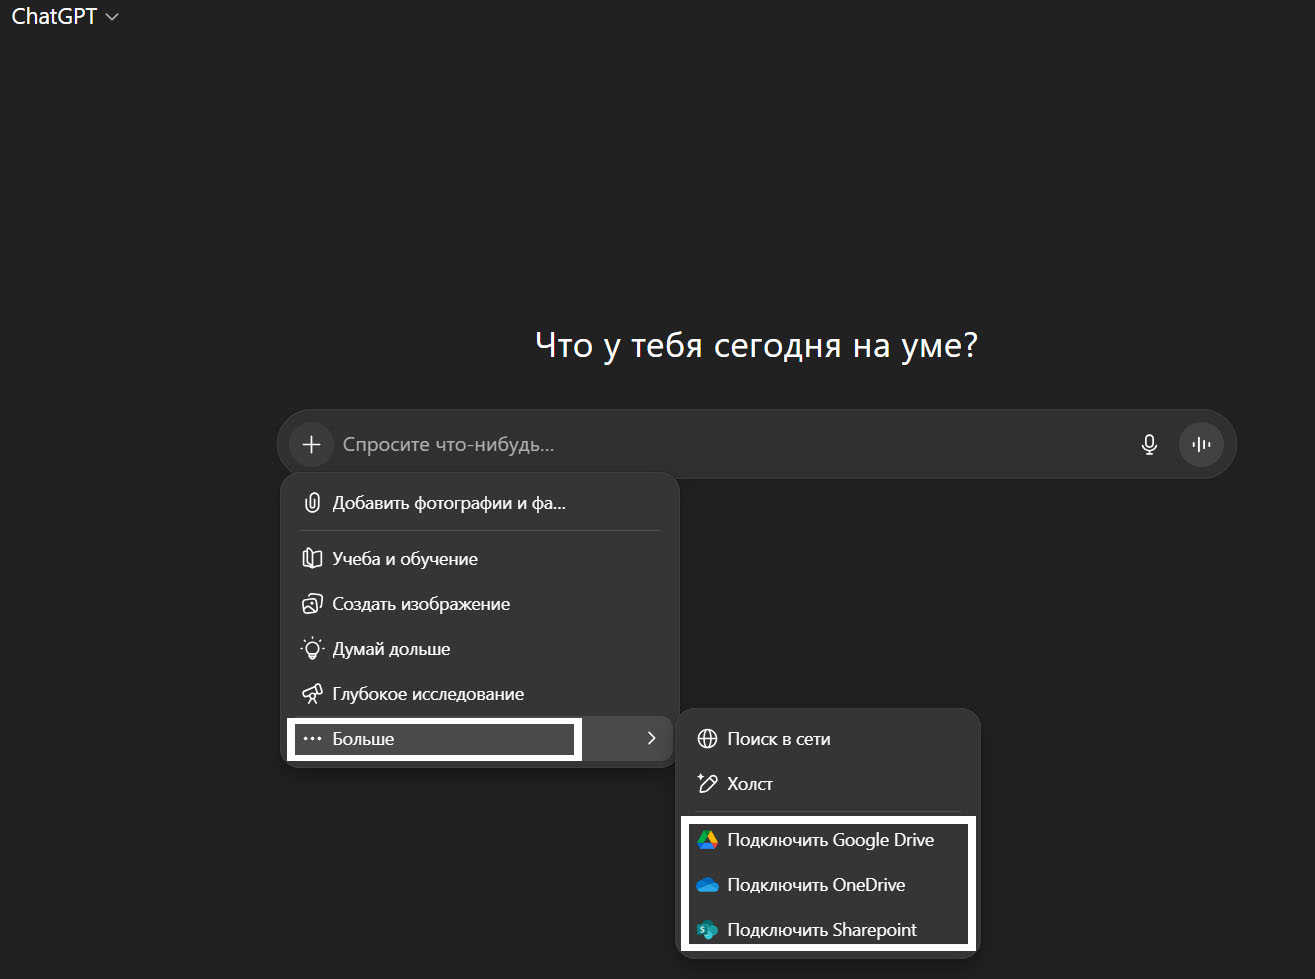Open the ChatGPT model selector dropdown
The height and width of the screenshot is (979, 1315).
pos(65,17)
